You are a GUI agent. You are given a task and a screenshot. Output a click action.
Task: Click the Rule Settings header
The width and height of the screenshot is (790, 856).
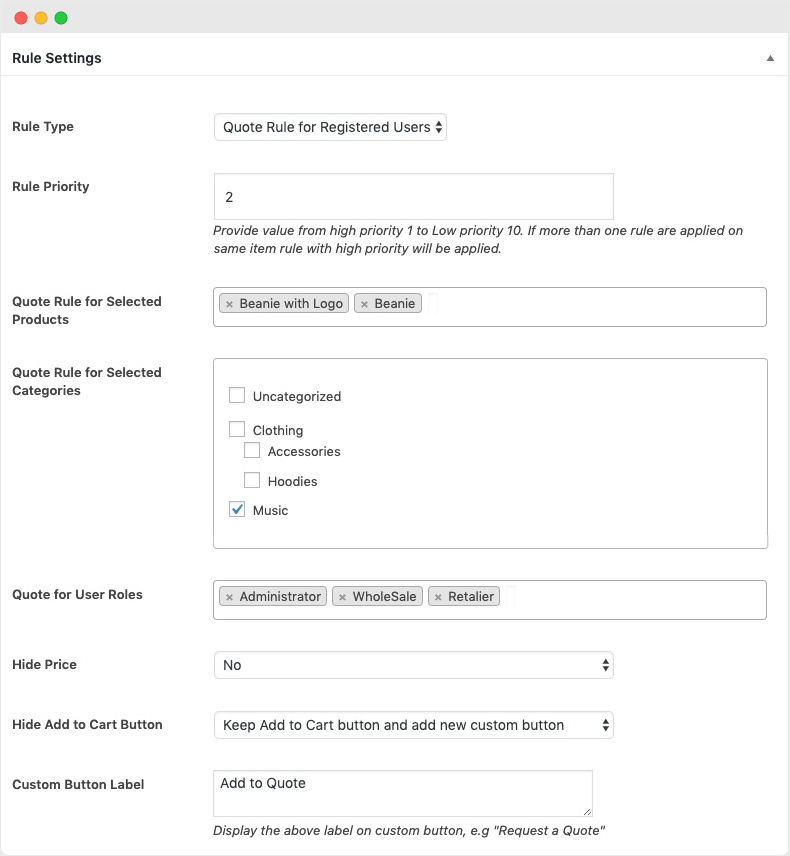56,58
